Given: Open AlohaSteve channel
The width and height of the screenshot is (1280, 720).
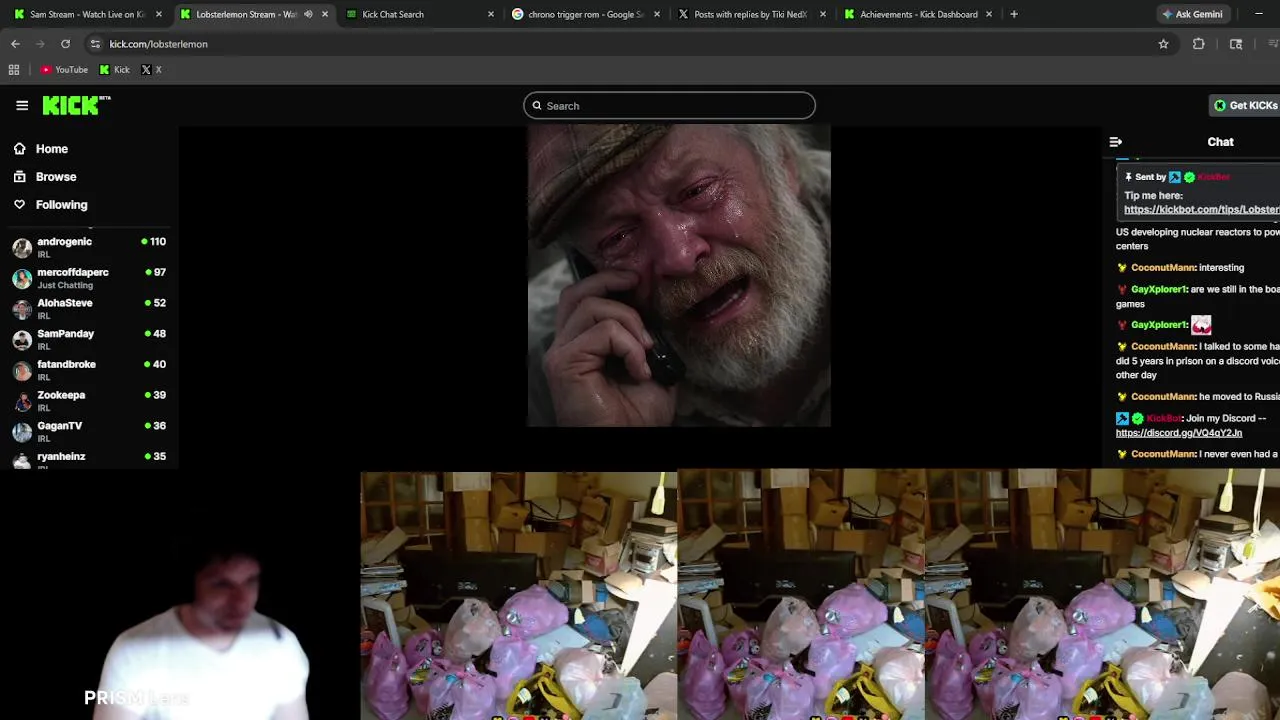Looking at the screenshot, I should [x=89, y=309].
